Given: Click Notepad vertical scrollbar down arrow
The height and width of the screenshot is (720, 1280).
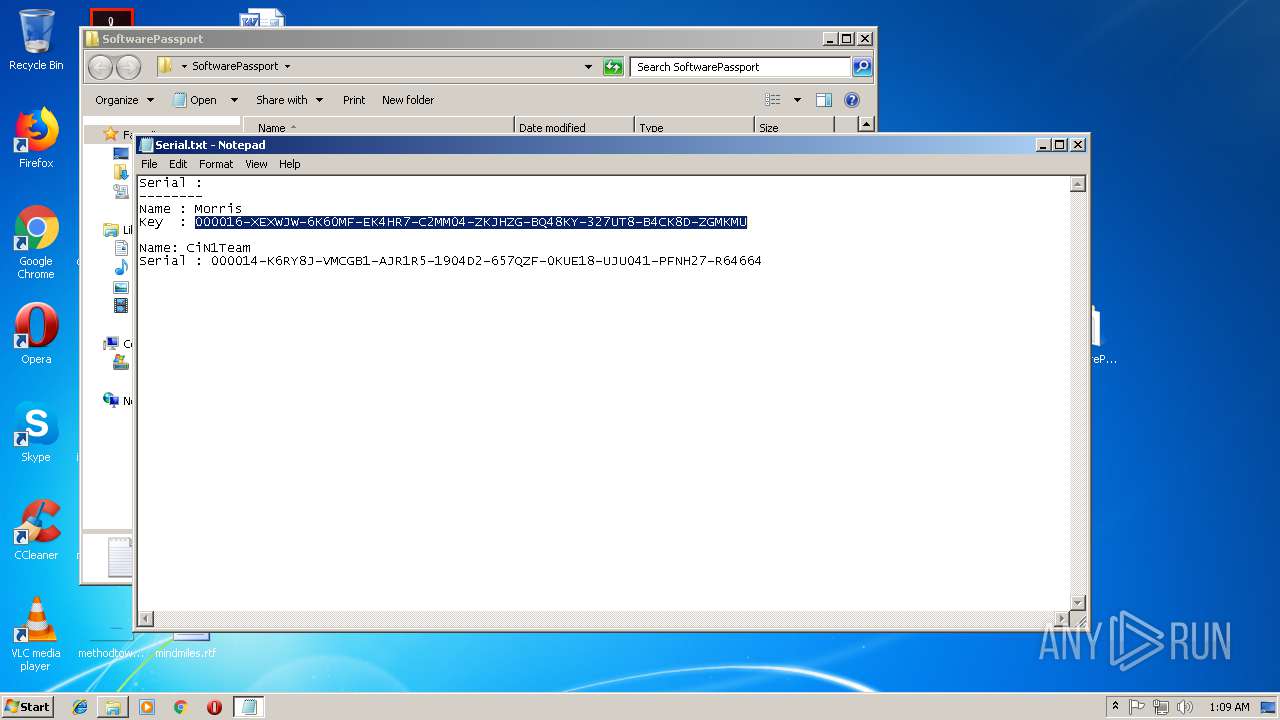Looking at the screenshot, I should tap(1078, 602).
